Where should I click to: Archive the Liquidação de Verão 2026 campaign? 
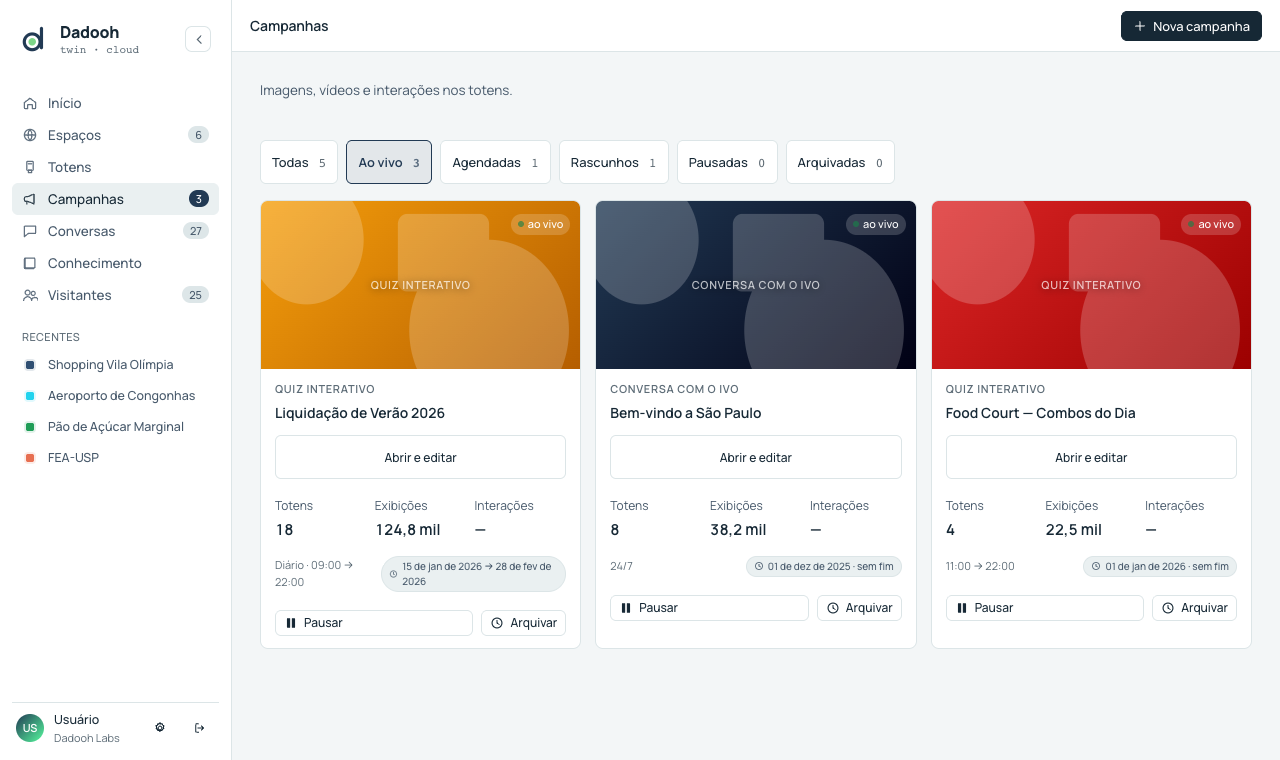coord(523,623)
